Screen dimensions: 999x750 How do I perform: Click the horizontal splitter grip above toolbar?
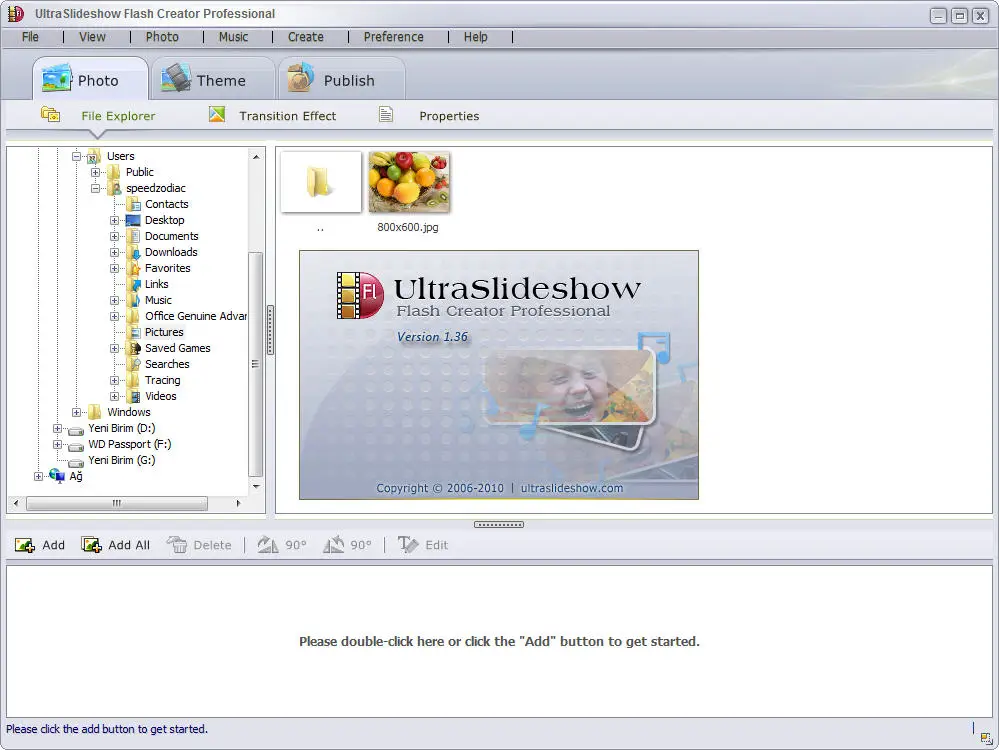[x=499, y=524]
